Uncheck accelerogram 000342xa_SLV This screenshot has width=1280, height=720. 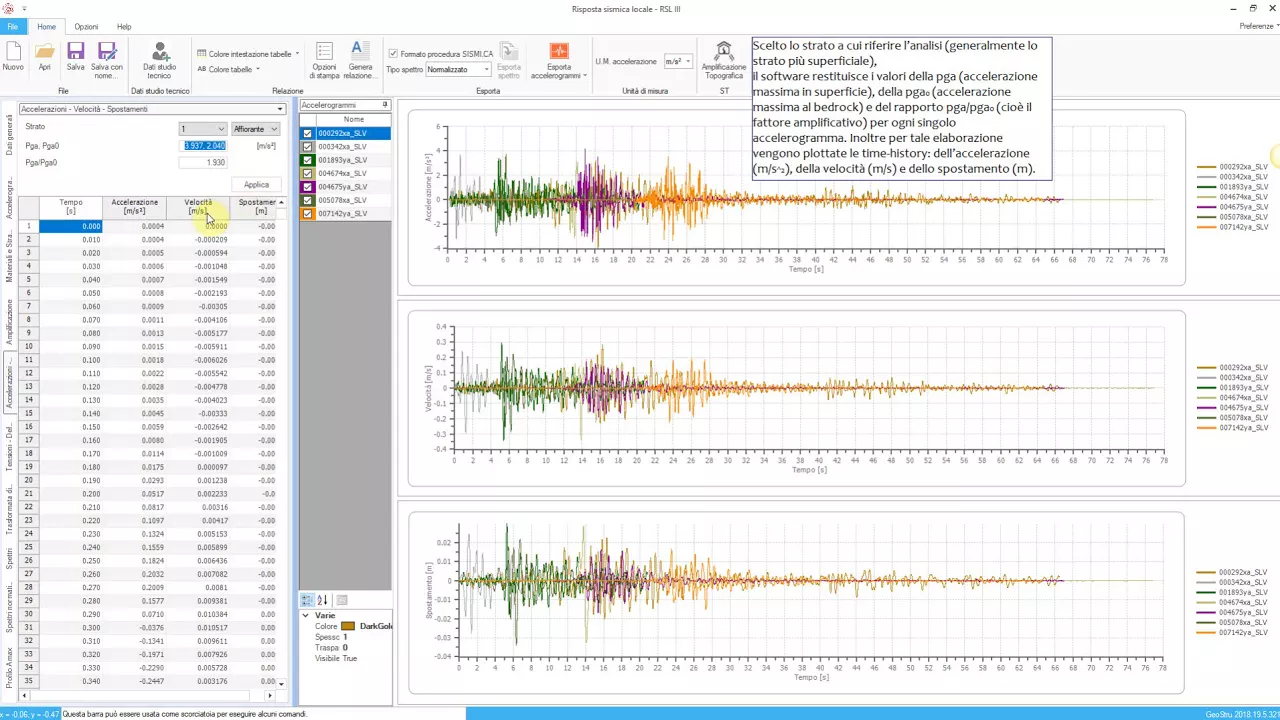click(x=308, y=147)
